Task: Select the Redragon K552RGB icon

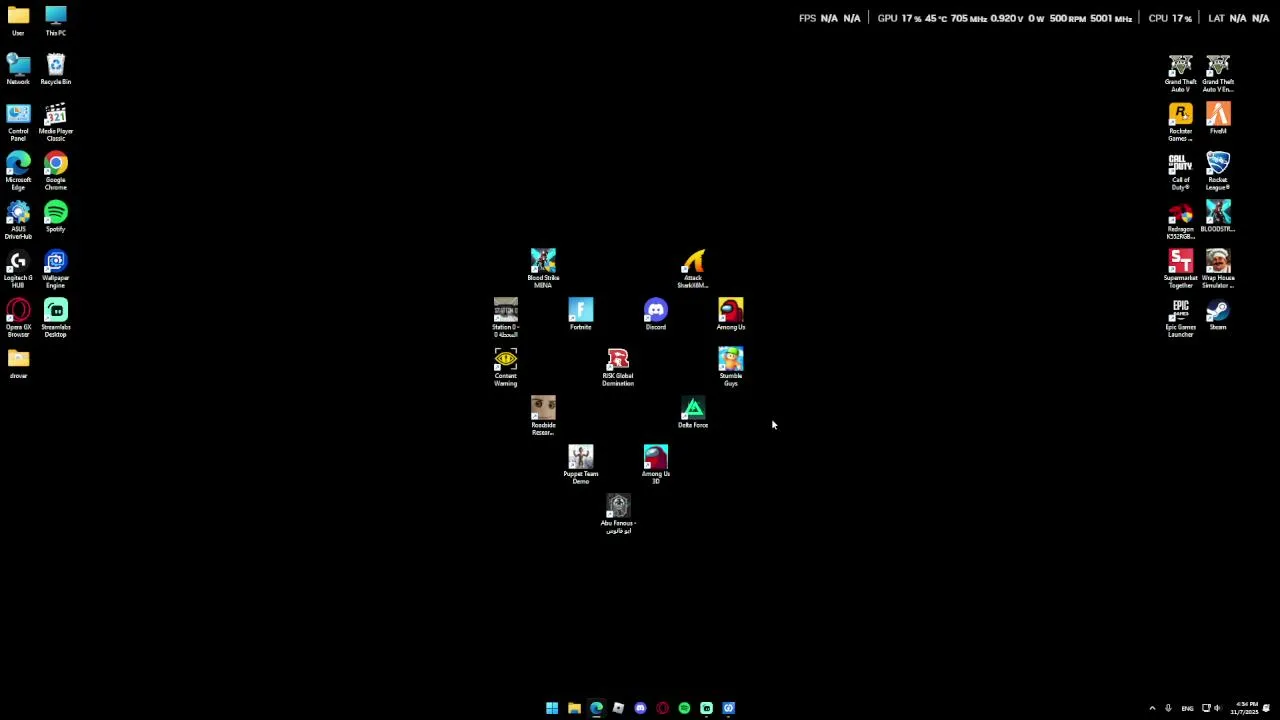Action: (x=1181, y=220)
